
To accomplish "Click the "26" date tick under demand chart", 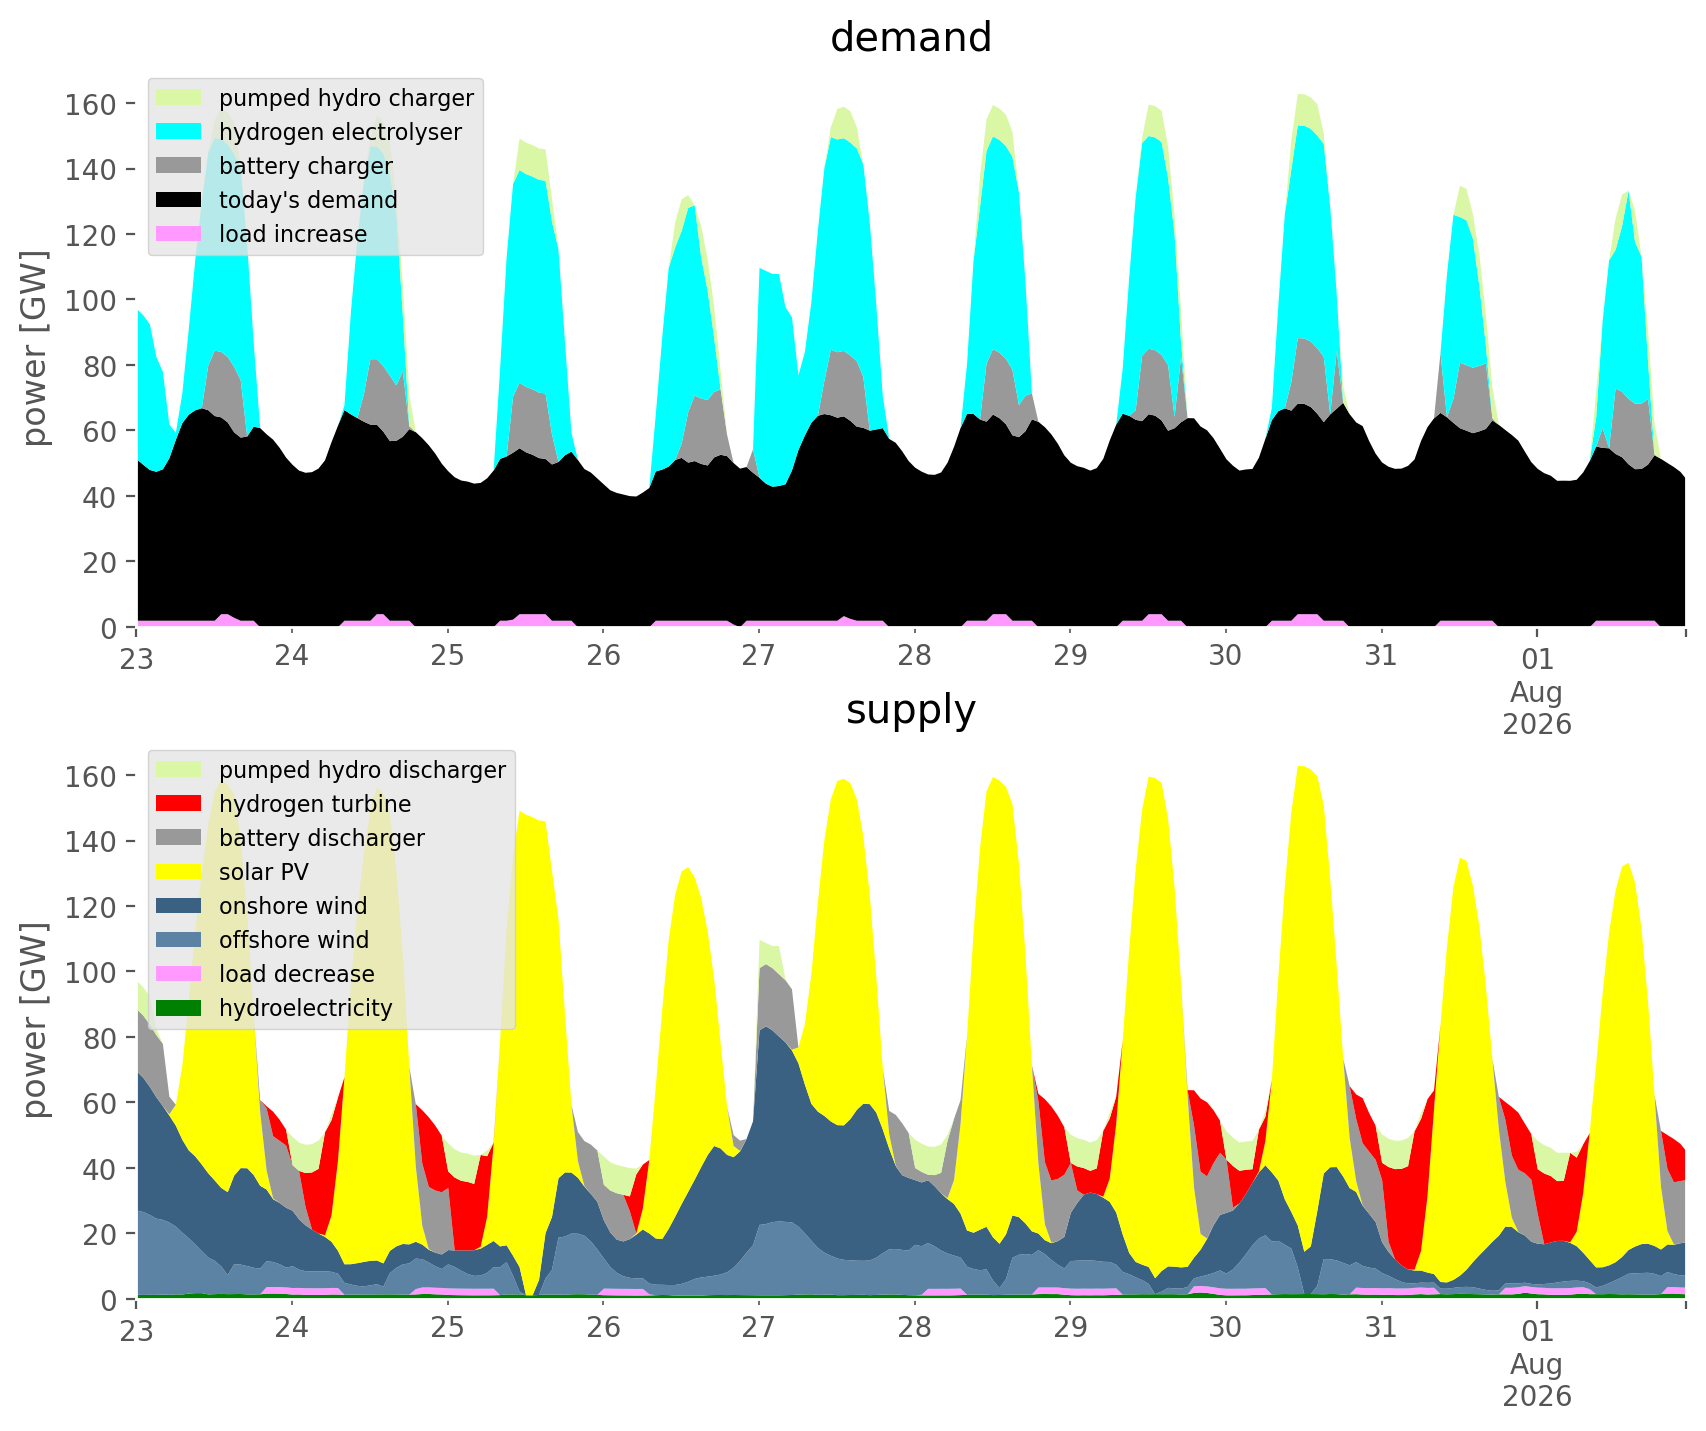I will (x=603, y=656).
